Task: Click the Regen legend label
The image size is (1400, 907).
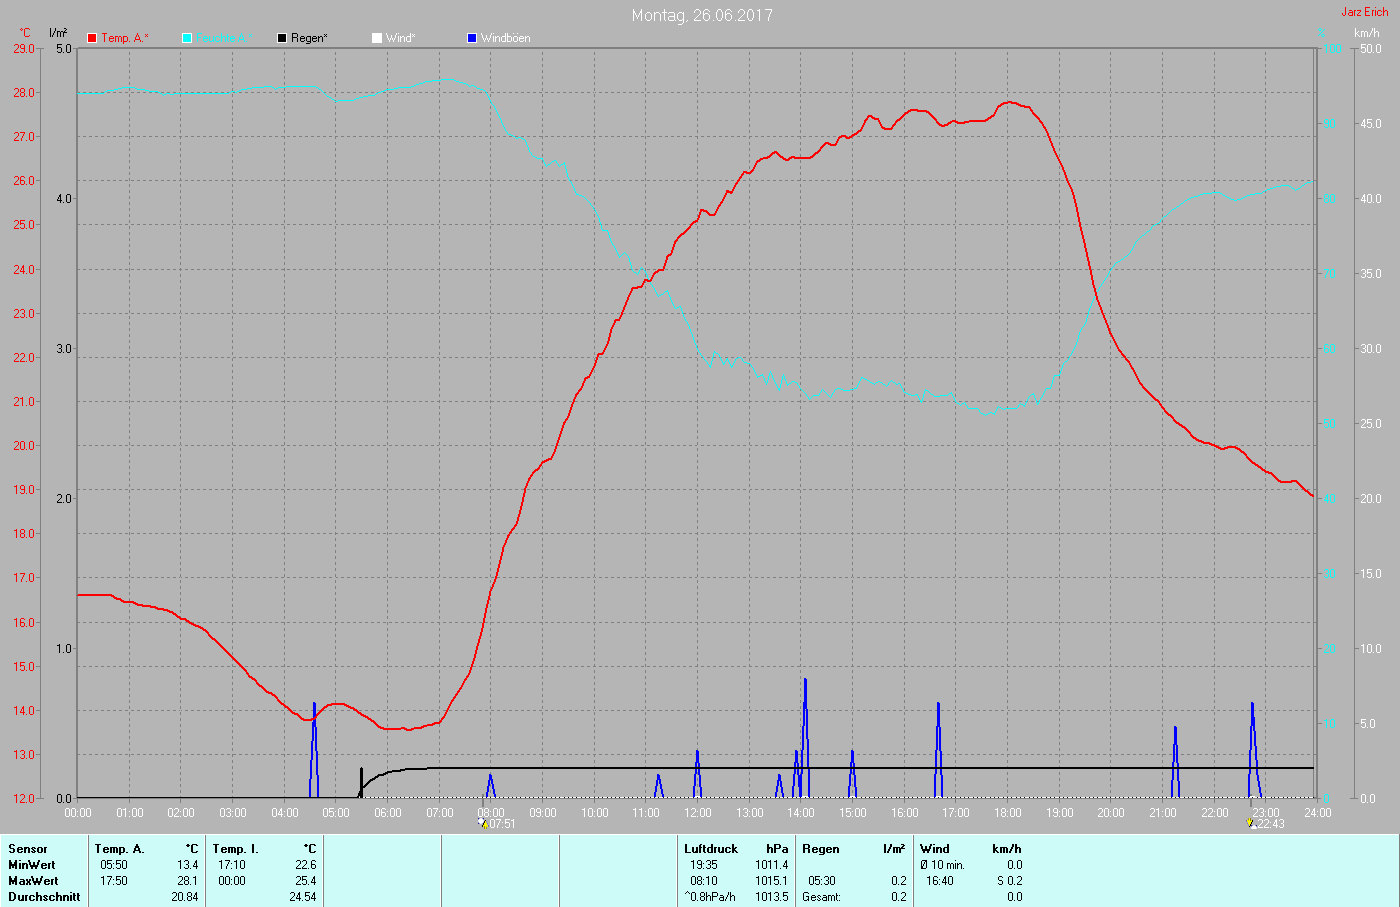Action: (309, 38)
